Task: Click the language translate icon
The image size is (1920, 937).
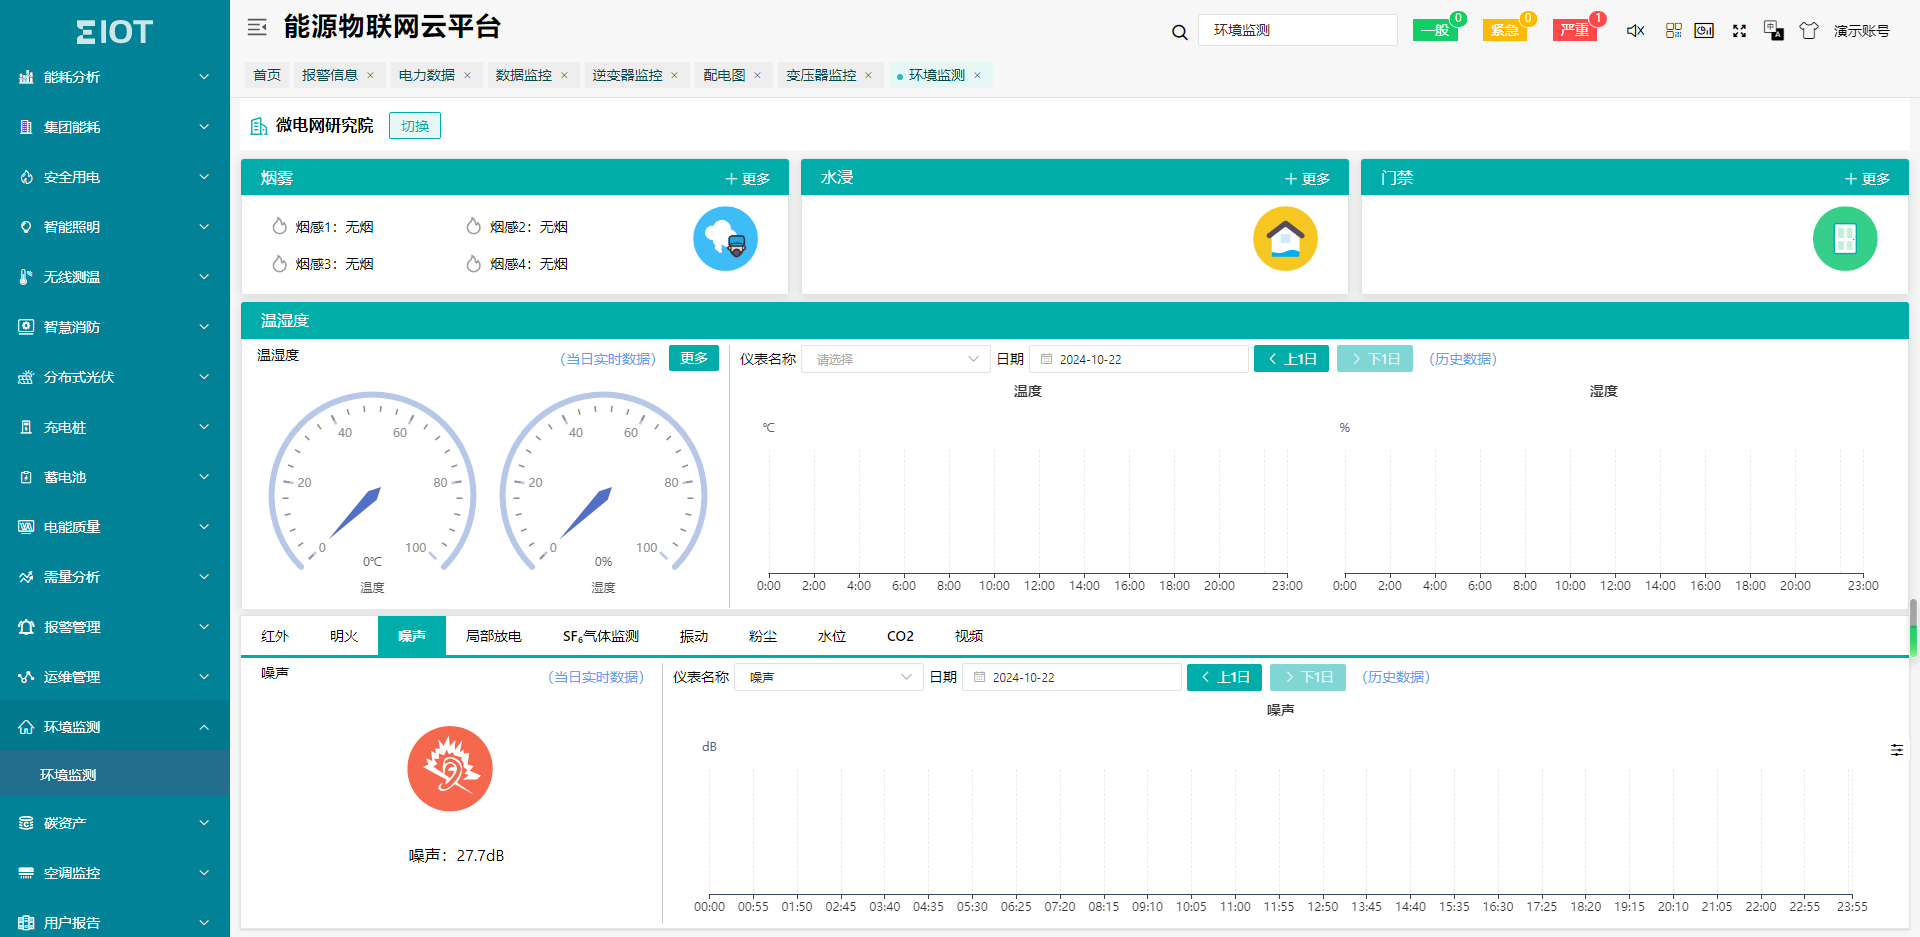Action: 1774,31
